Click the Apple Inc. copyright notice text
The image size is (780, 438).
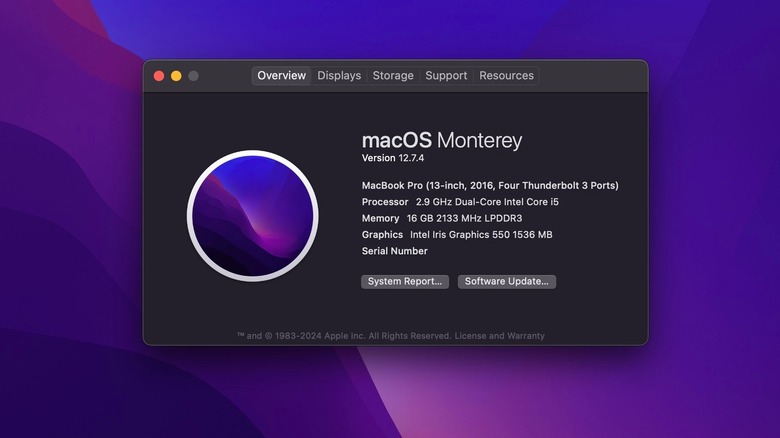click(x=344, y=336)
